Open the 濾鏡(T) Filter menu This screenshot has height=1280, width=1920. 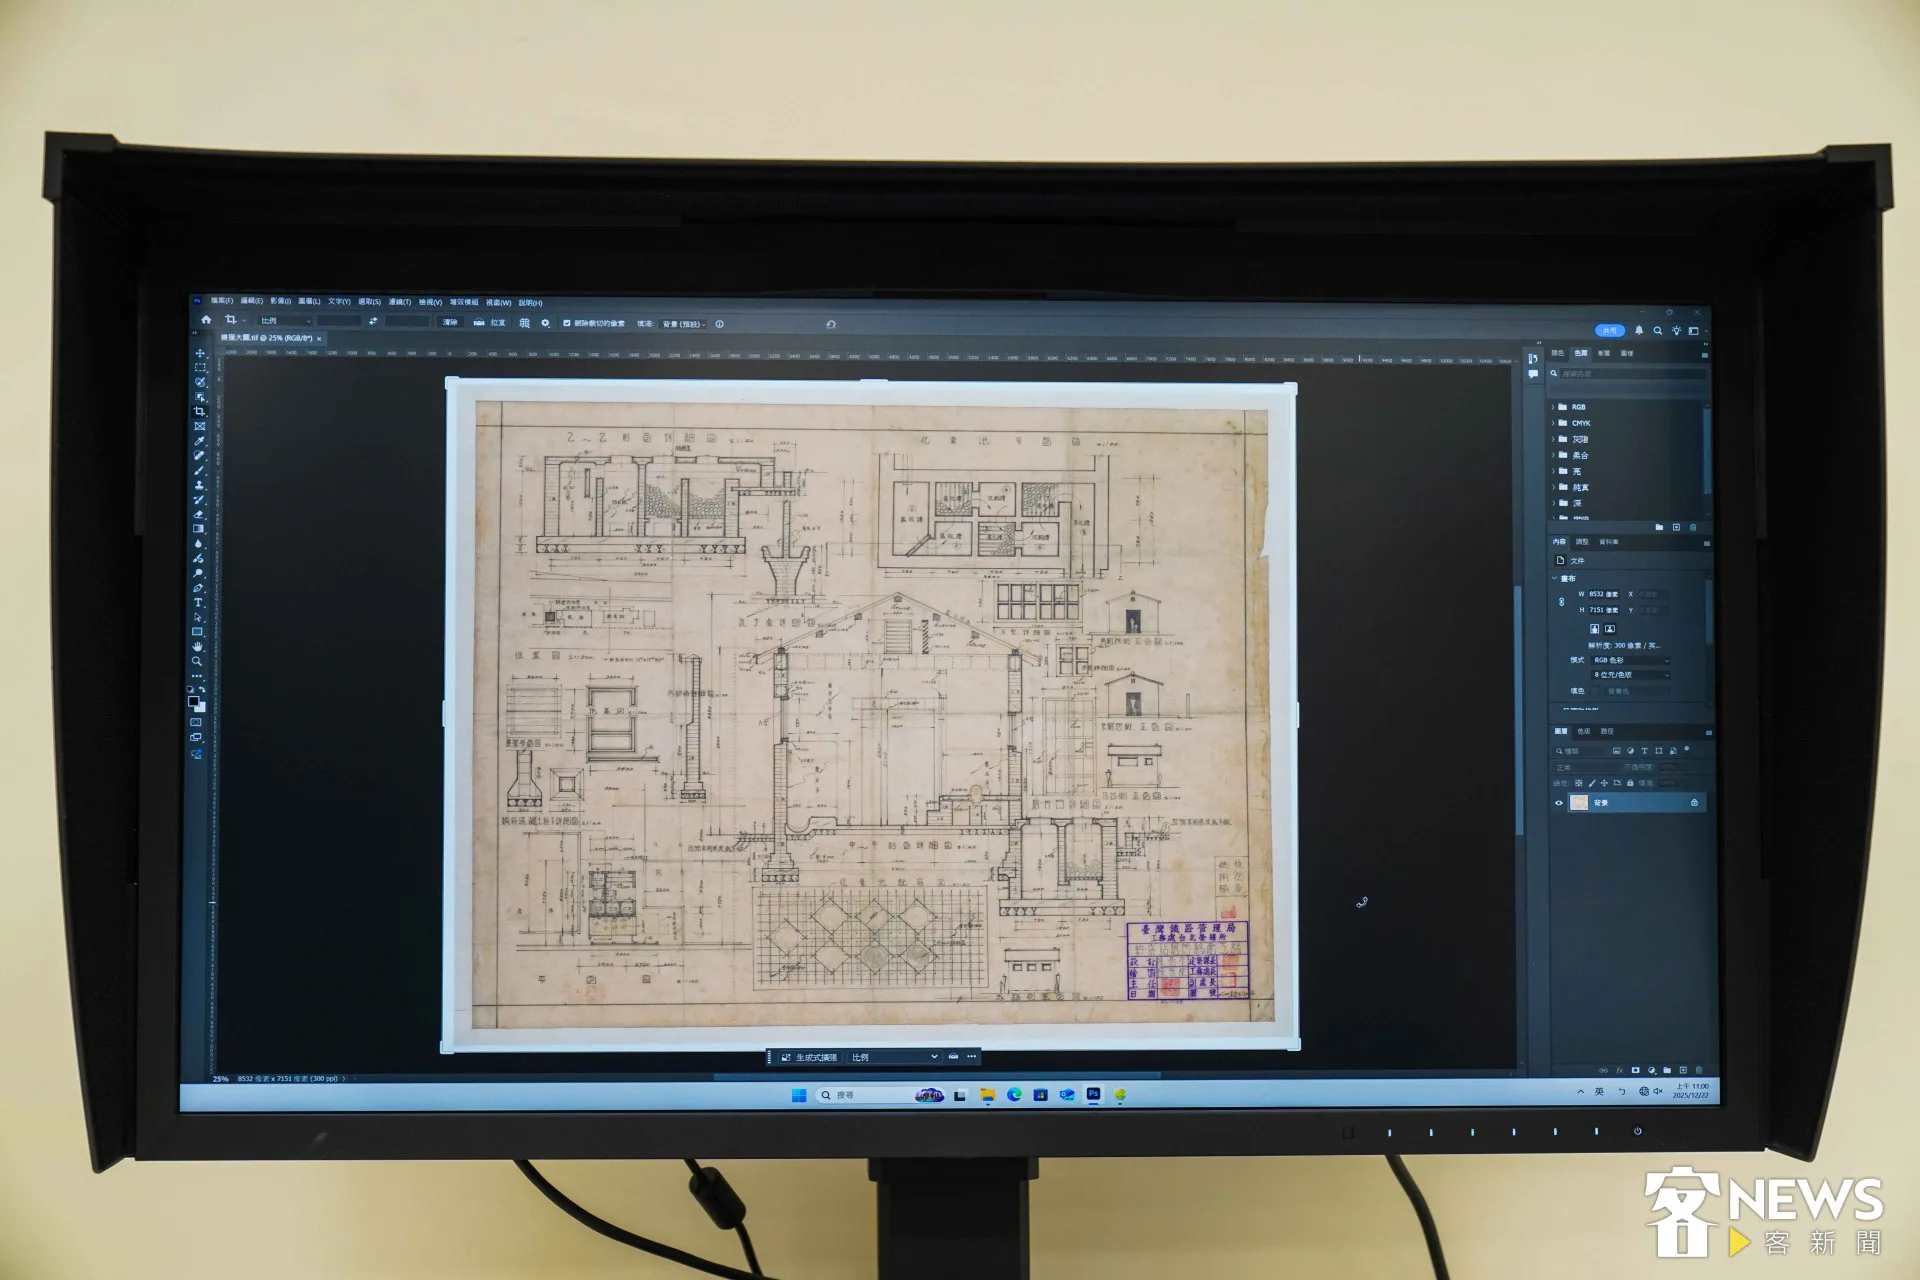399,302
